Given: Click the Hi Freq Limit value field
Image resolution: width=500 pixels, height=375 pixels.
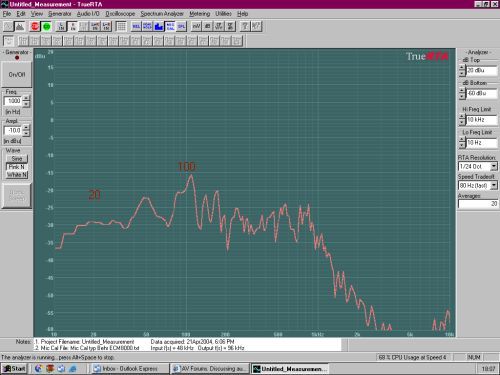Looking at the screenshot, I should (482, 120).
